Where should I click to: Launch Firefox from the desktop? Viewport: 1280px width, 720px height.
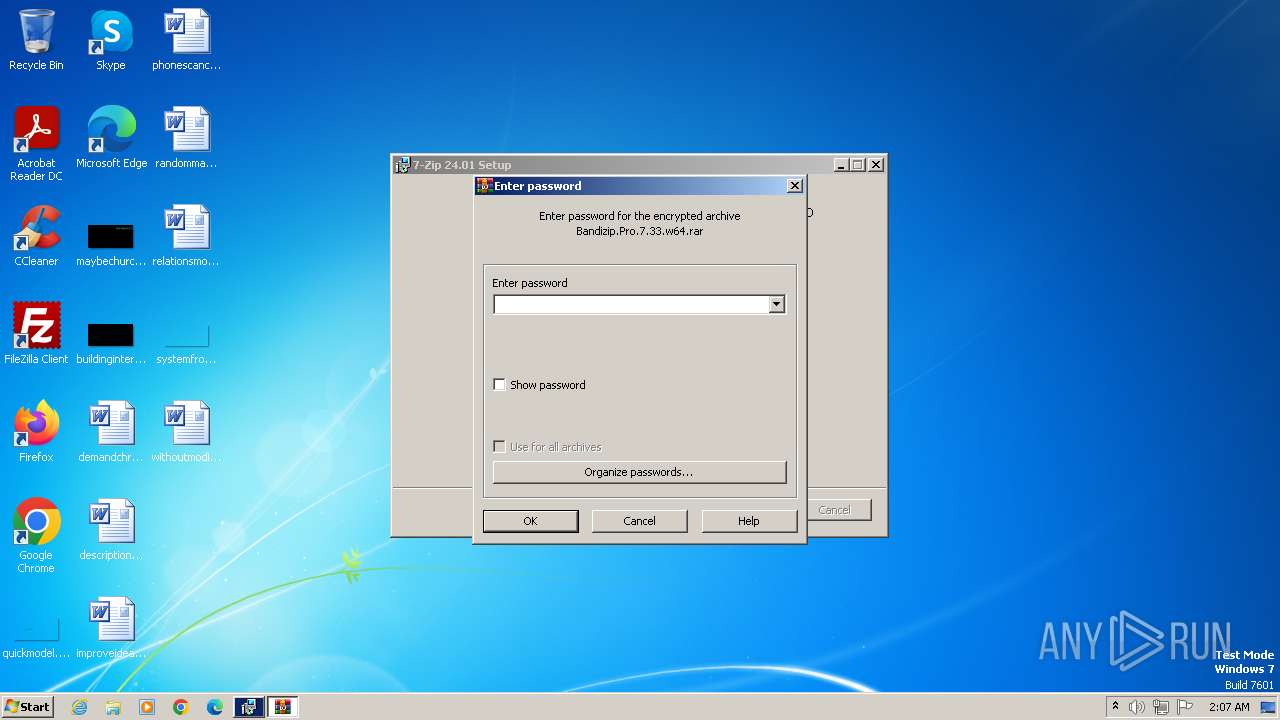(x=36, y=432)
